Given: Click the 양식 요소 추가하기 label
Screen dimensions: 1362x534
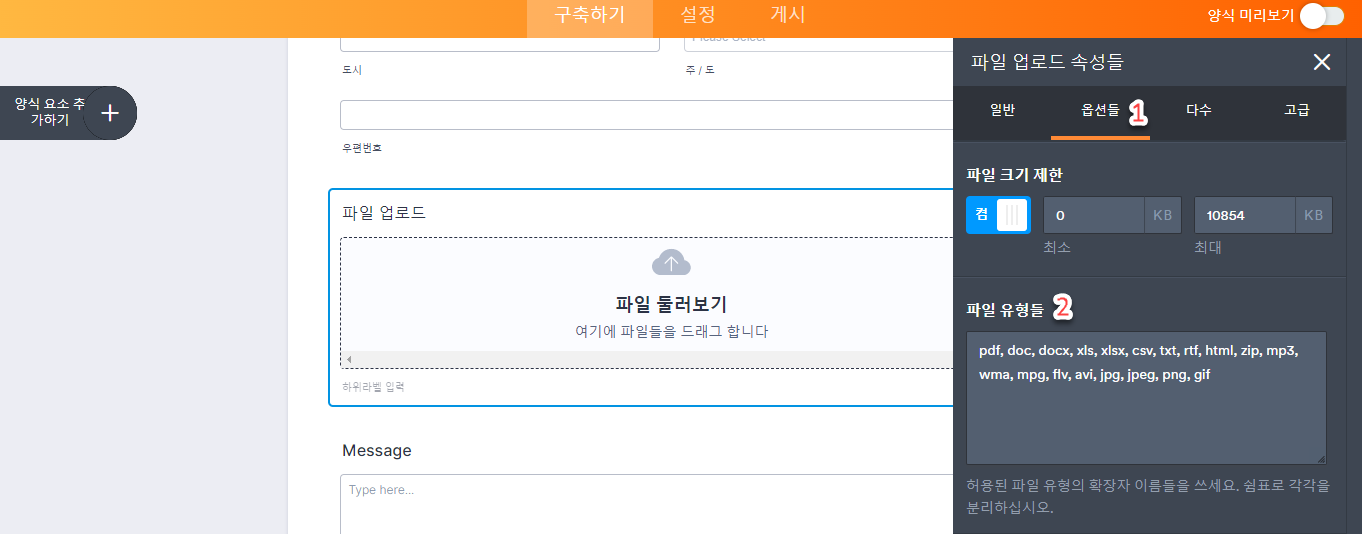Looking at the screenshot, I should 48,111.
